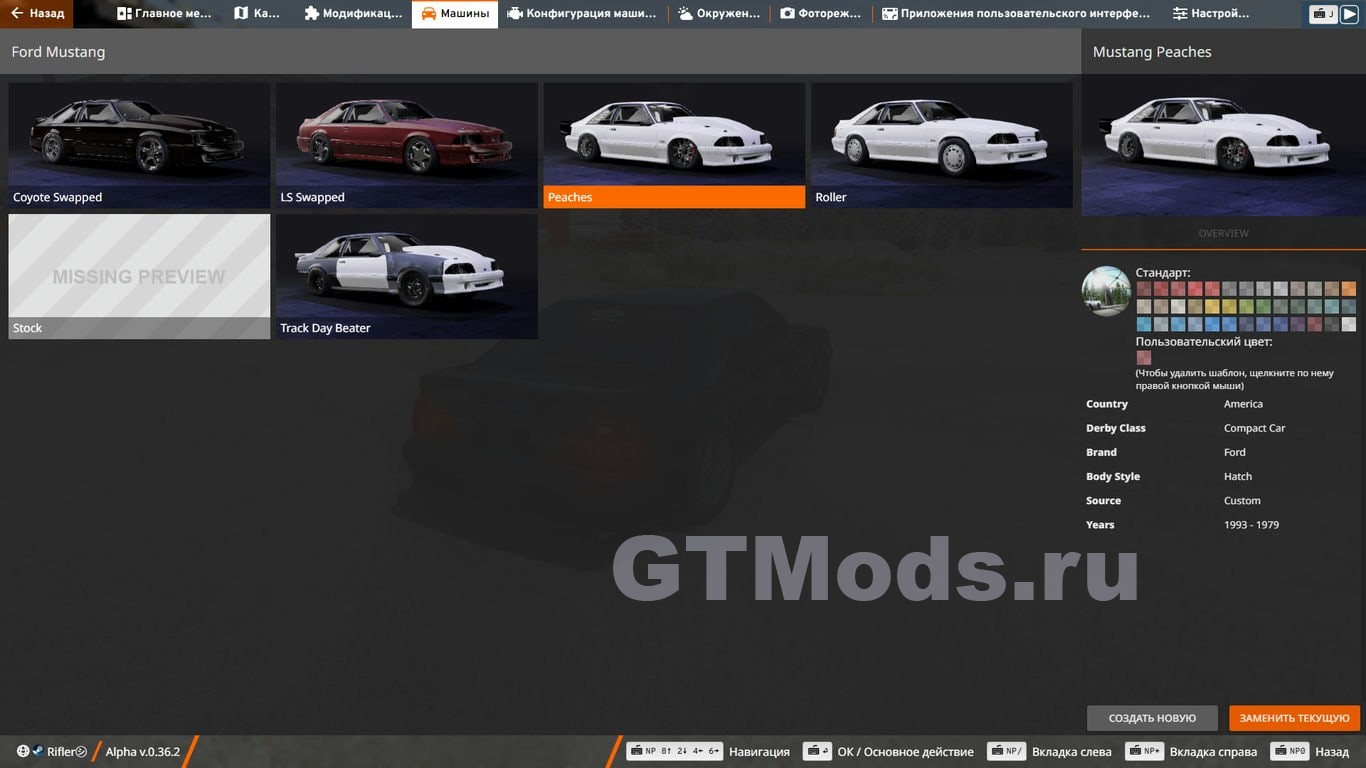Click the globe icon in the bottom bar
Screen dimensions: 1366x768
point(23,751)
